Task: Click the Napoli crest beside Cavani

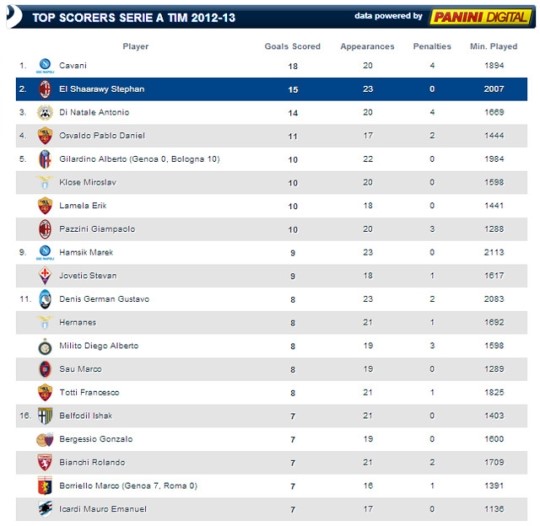Action: pos(45,65)
